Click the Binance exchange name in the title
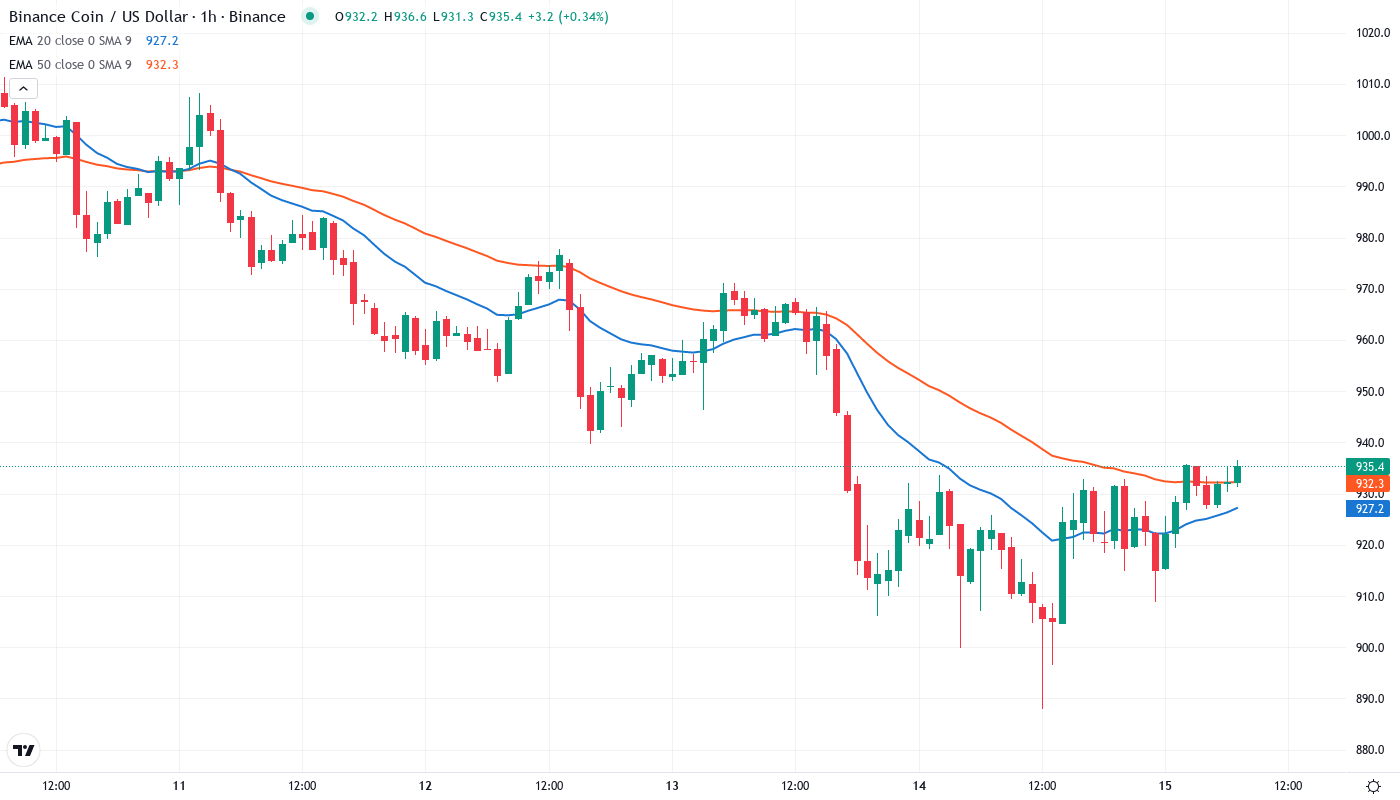The image size is (1400, 800). pos(257,16)
